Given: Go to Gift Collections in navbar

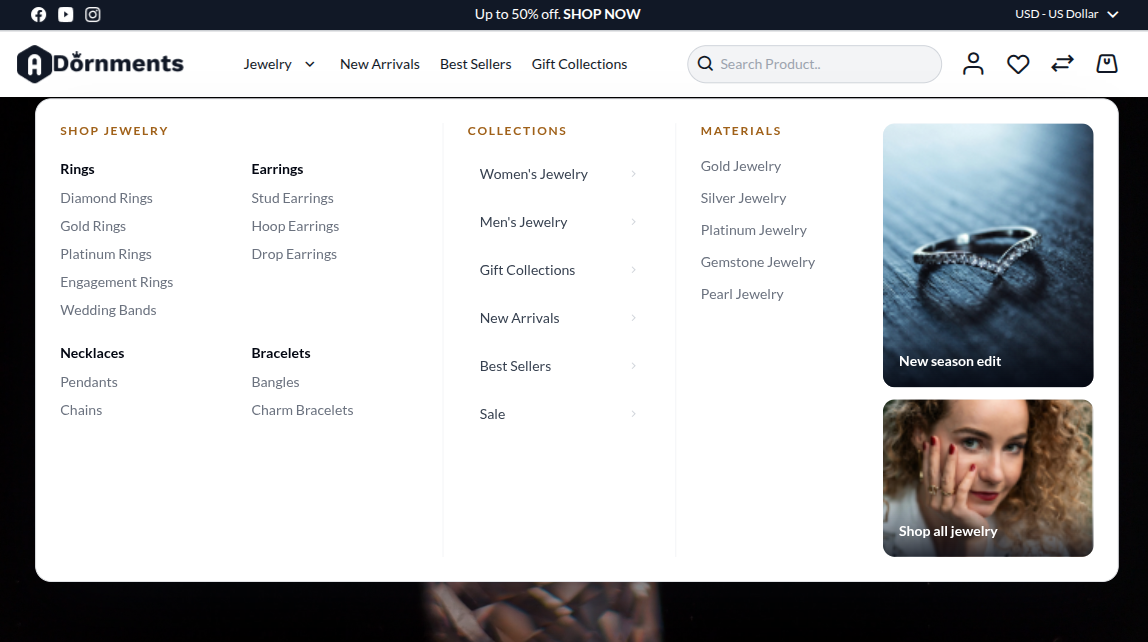Looking at the screenshot, I should [x=579, y=64].
